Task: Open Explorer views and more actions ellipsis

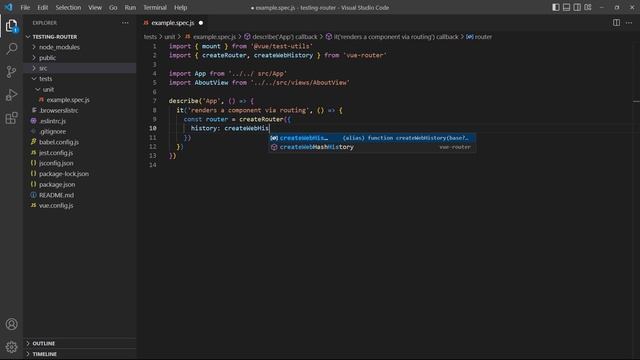Action: tap(125, 23)
